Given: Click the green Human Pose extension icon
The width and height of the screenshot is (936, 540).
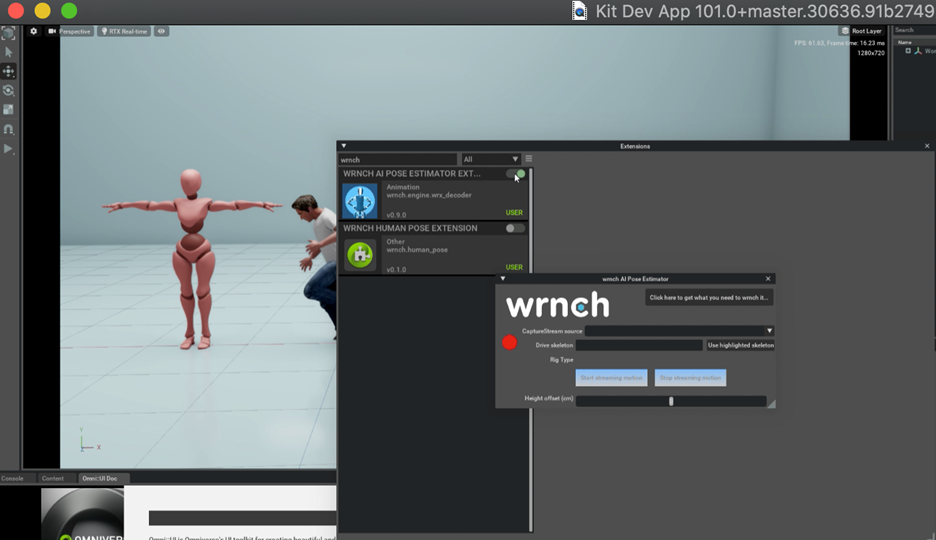Looking at the screenshot, I should click(360, 255).
